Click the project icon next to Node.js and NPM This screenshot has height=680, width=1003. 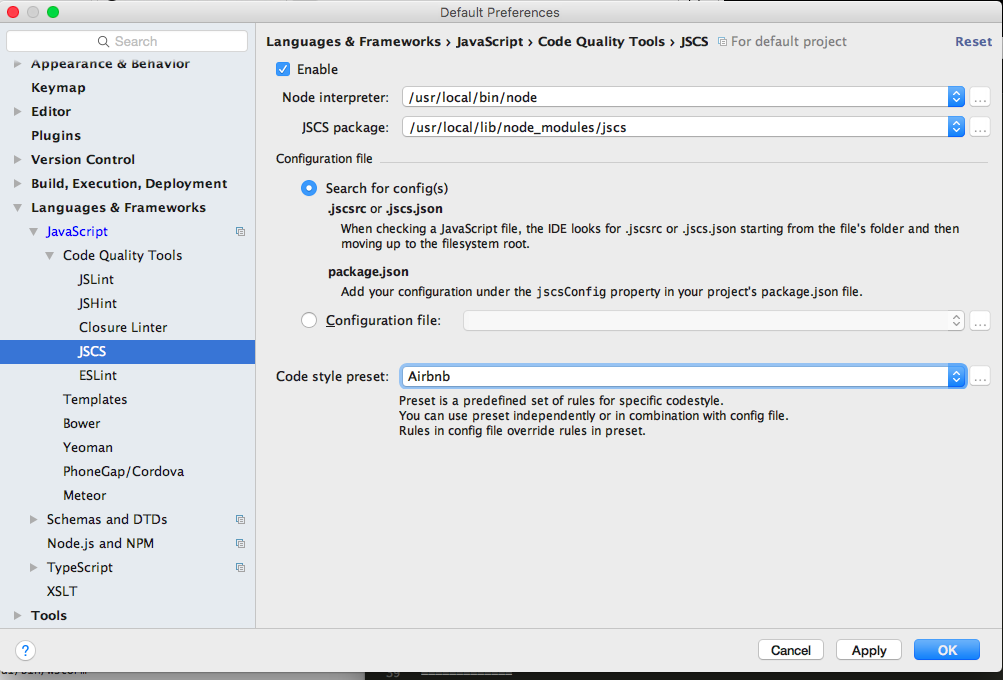240,543
